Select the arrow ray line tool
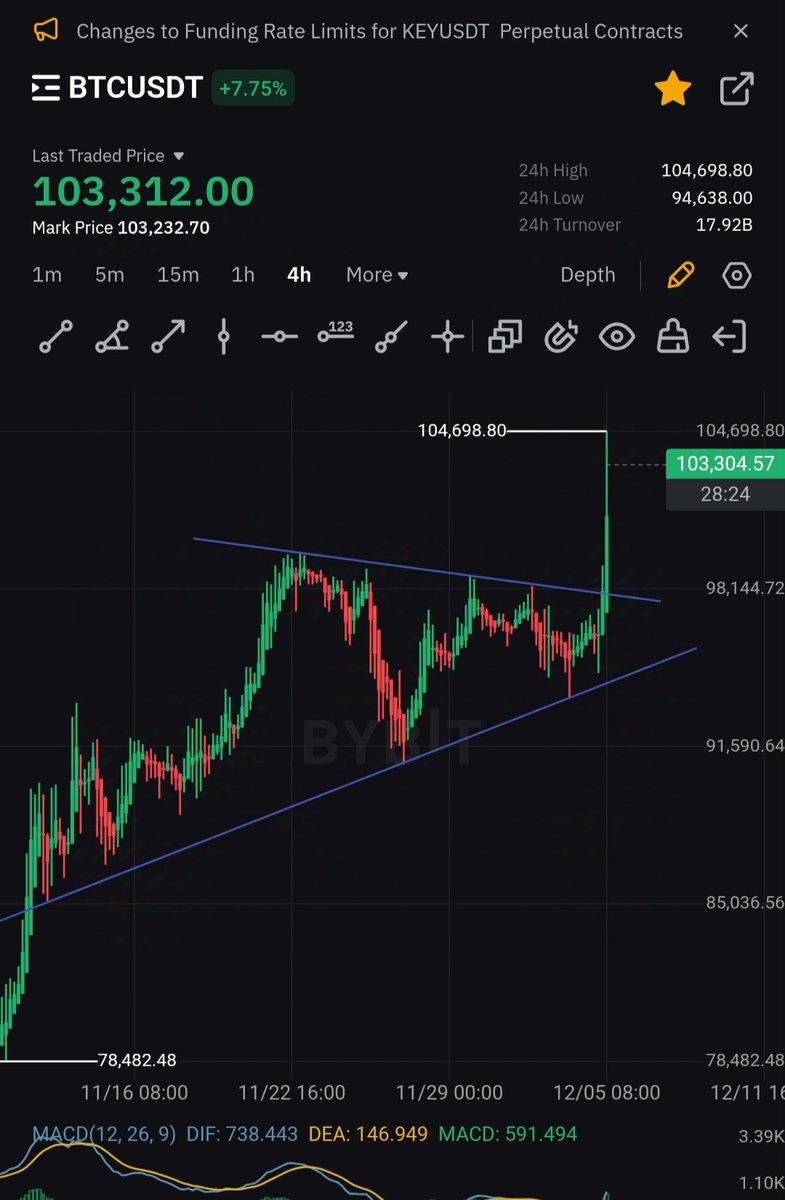 [168, 337]
